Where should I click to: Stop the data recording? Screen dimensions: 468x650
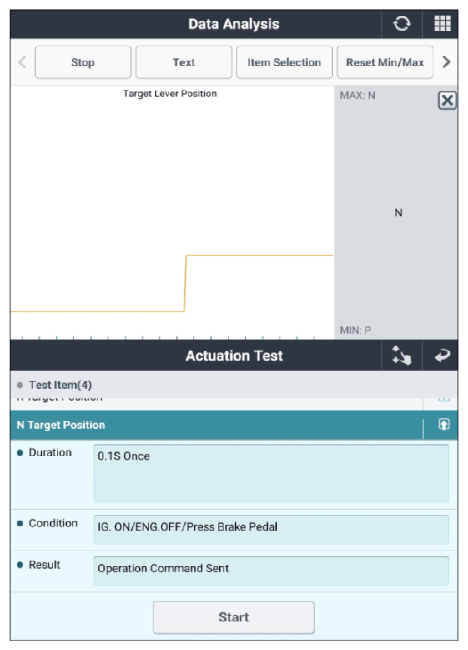[83, 62]
